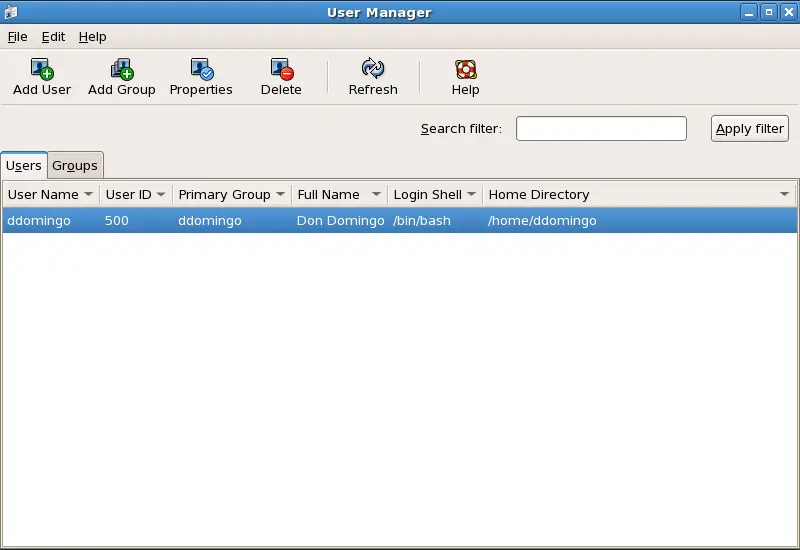This screenshot has width=800, height=550.
Task: Click the Apply filter button
Action: 749,129
